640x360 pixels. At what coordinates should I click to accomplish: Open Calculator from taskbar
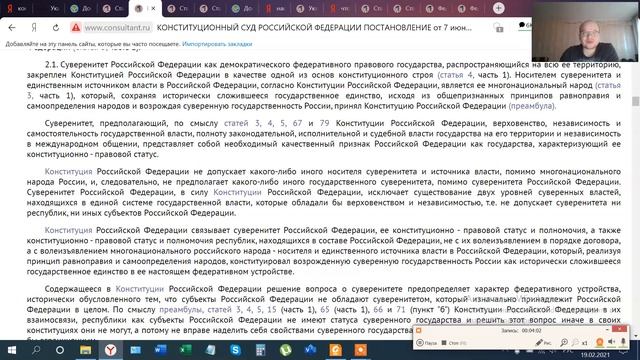pyautogui.click(x=260, y=350)
